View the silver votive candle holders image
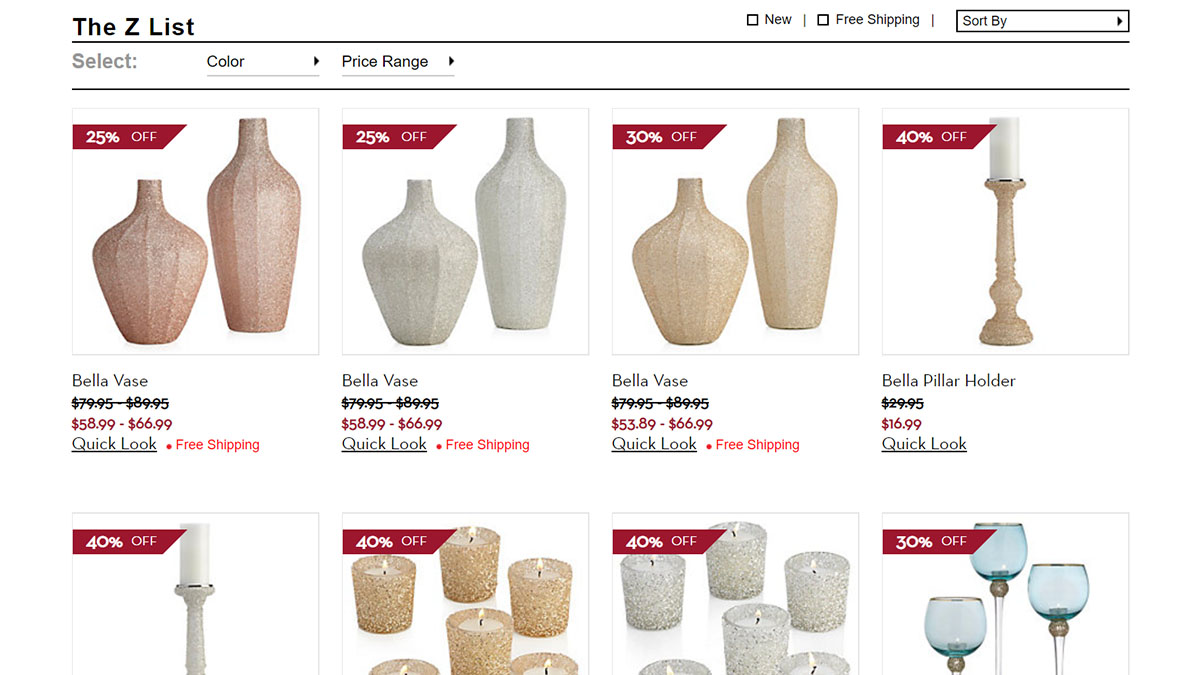 click(736, 594)
